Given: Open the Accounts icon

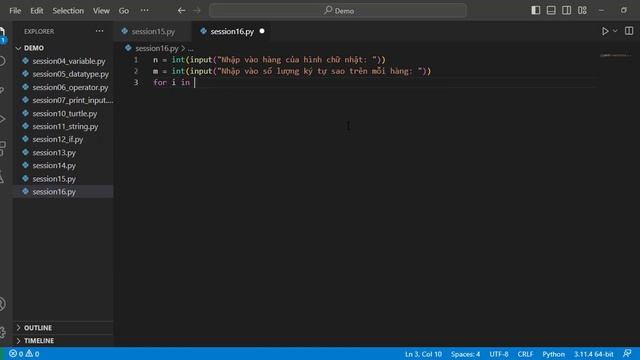Looking at the screenshot, I should pos(2,304).
